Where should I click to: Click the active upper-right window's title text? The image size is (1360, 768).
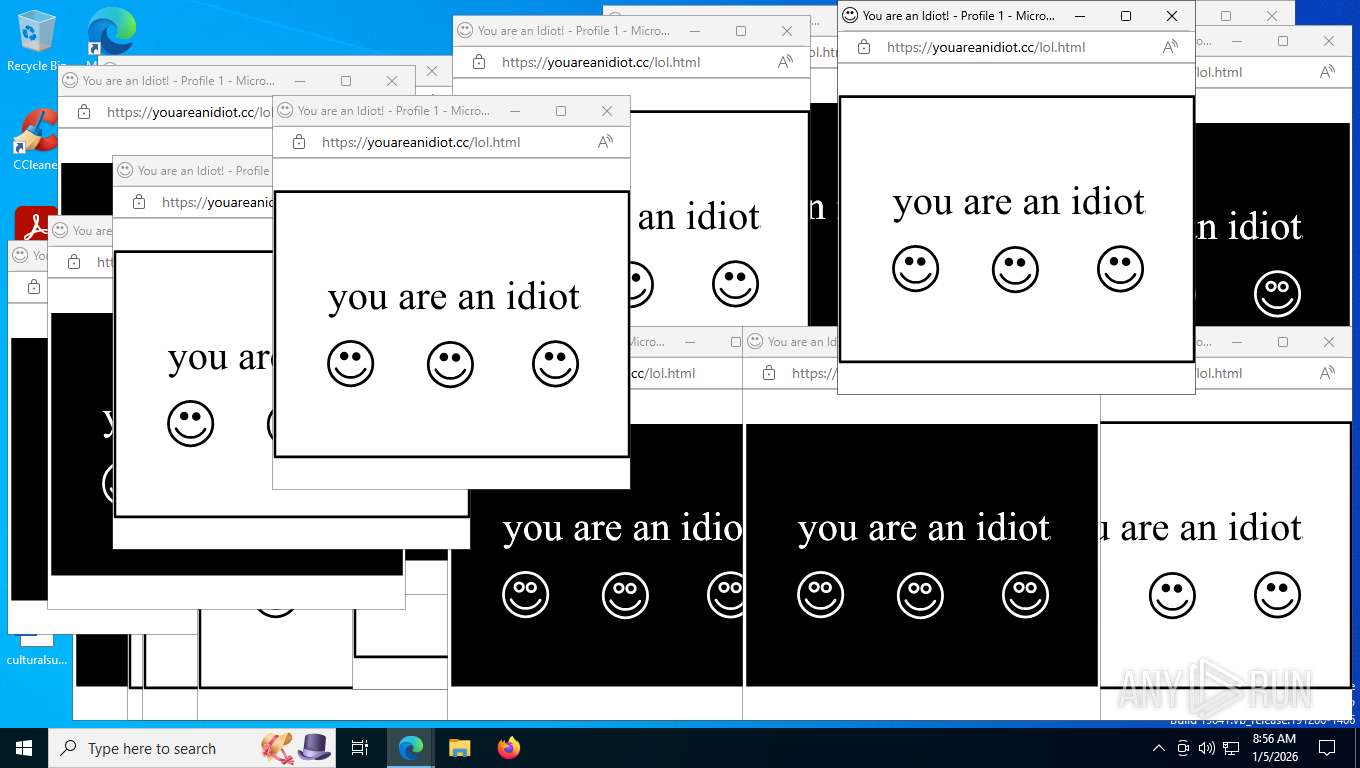[x=959, y=16]
